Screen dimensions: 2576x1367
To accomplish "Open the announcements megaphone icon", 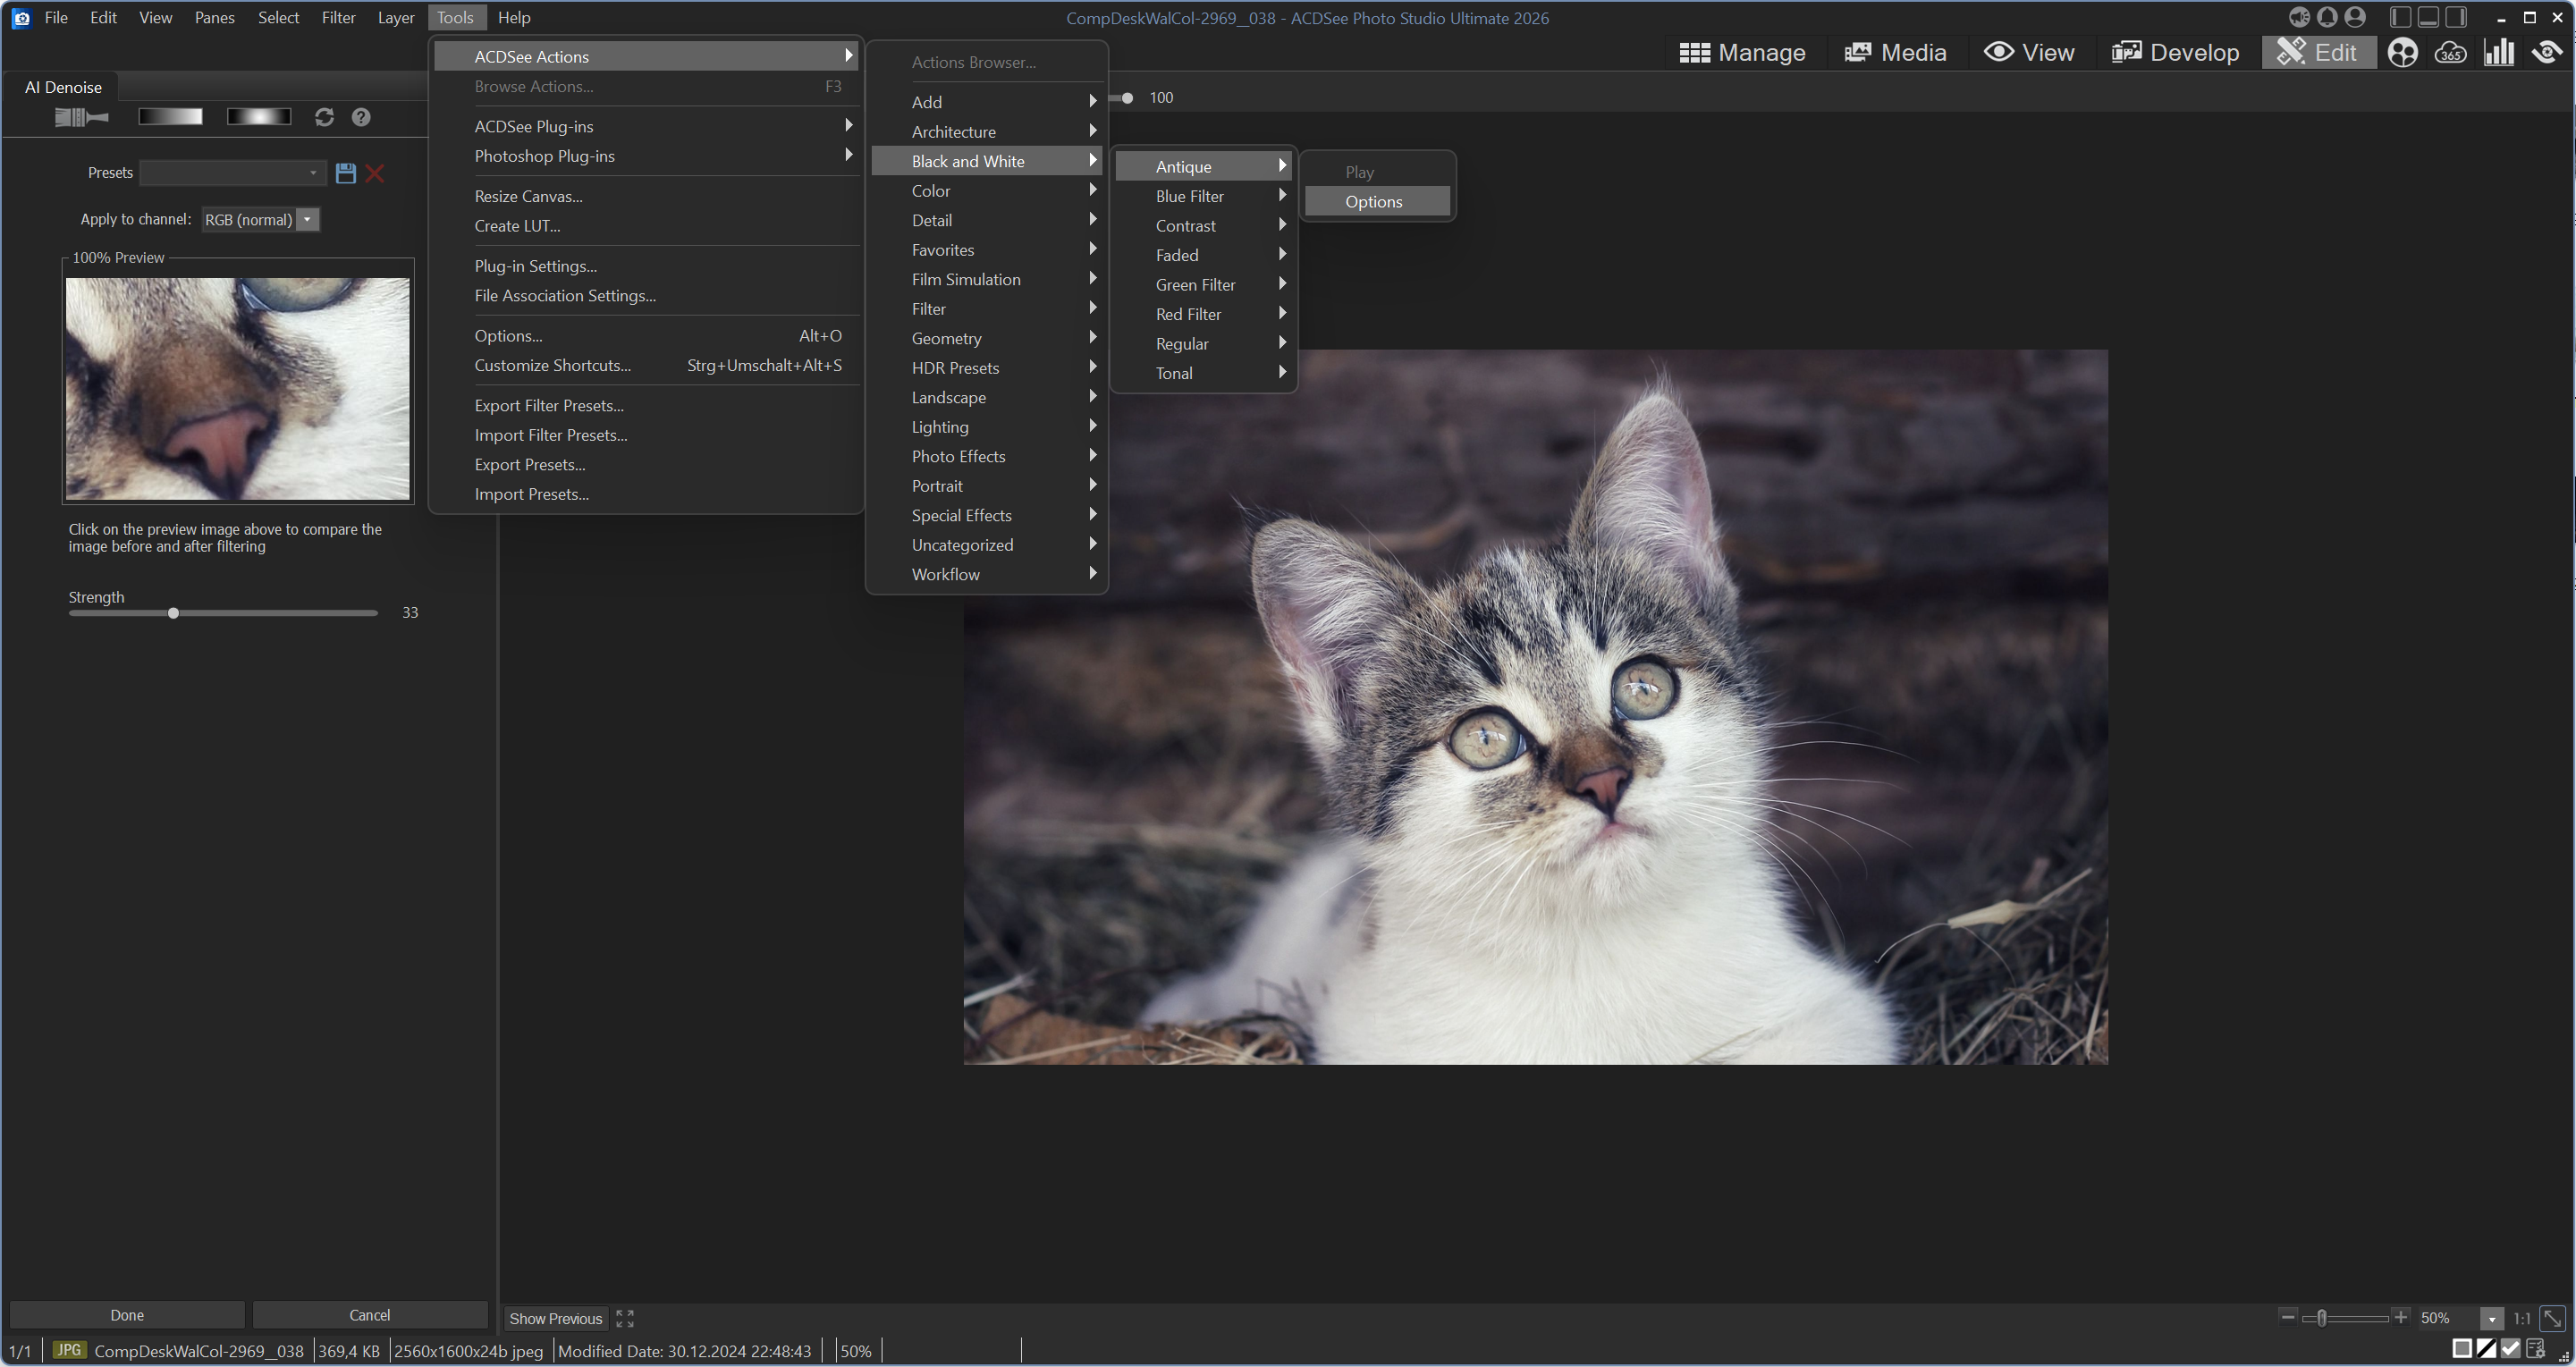I will tap(2299, 17).
